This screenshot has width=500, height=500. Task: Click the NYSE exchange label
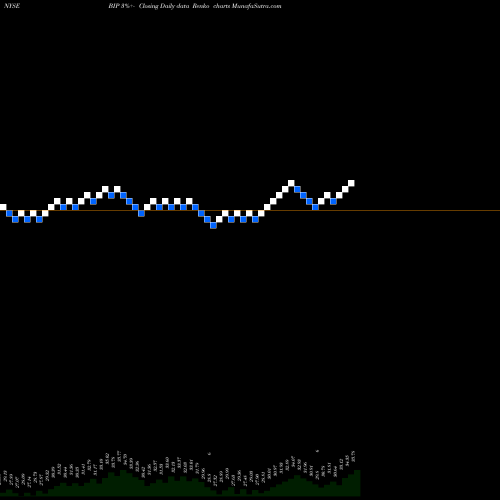(12, 6)
